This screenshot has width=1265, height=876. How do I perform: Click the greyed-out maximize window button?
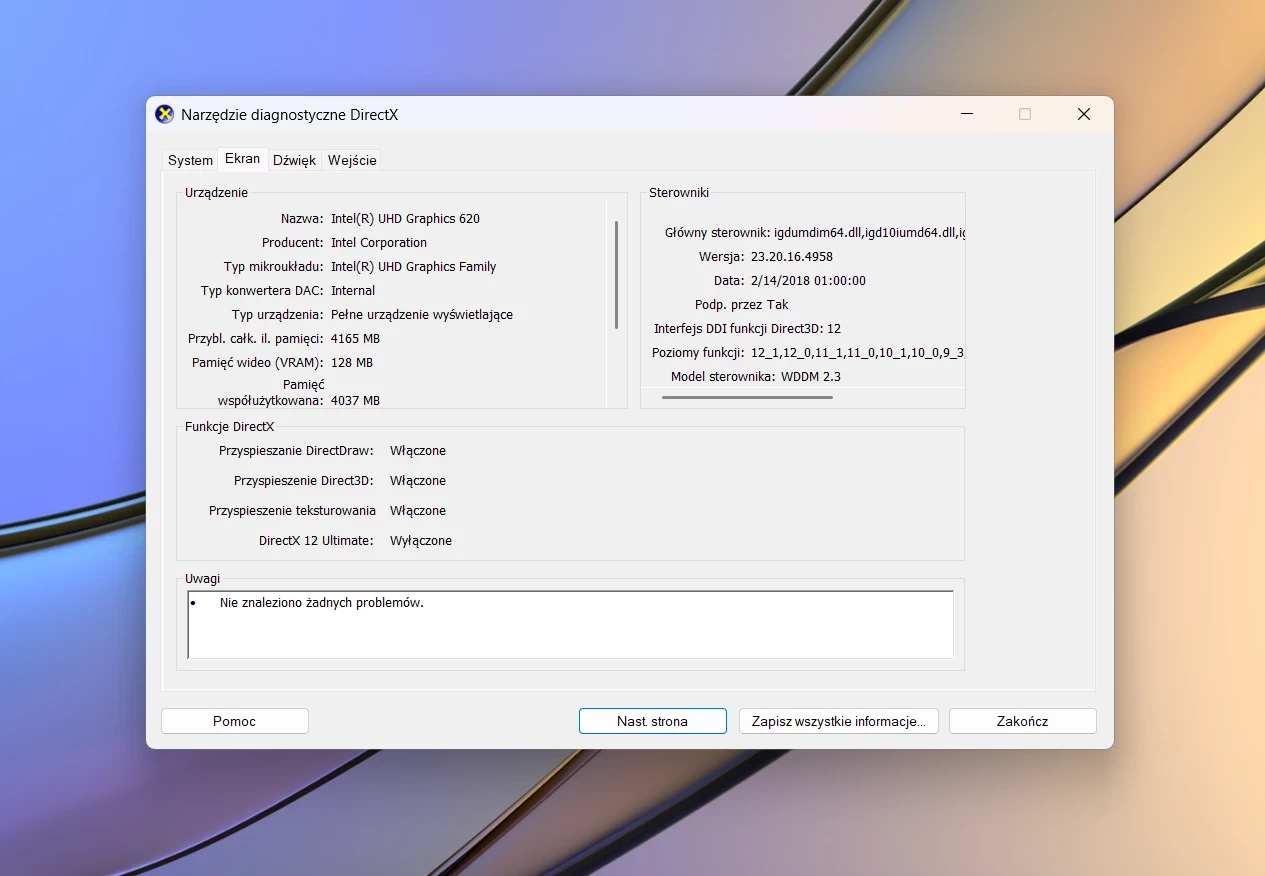1025,114
